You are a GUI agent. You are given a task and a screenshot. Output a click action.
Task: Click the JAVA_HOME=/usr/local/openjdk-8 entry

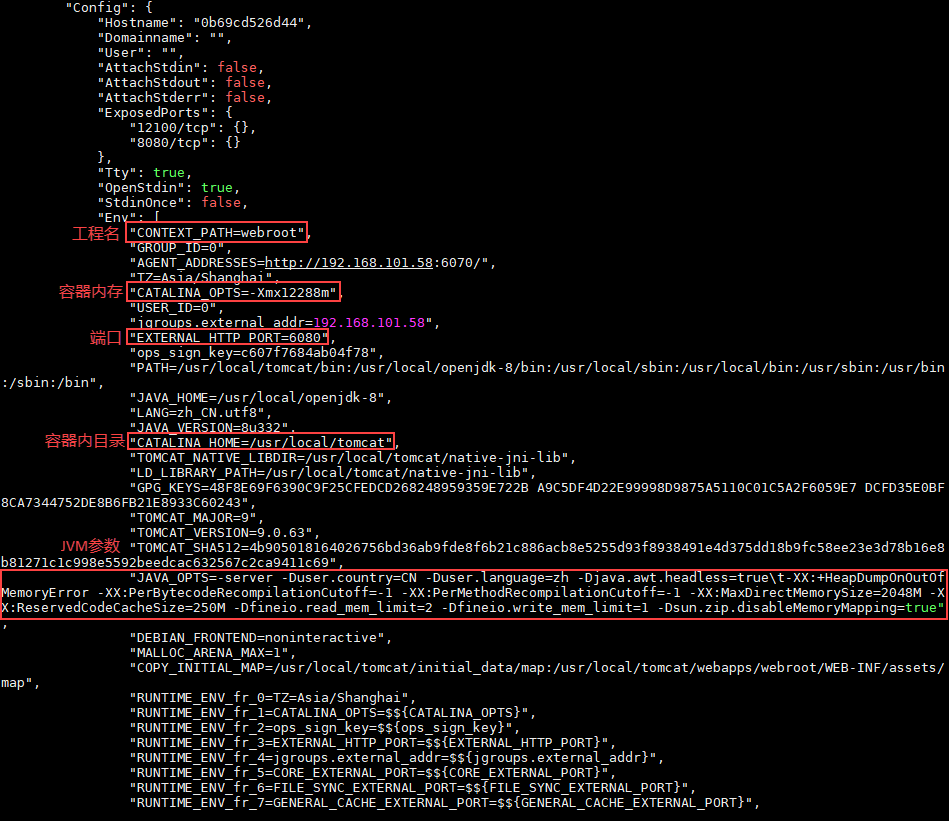pyautogui.click(x=261, y=397)
